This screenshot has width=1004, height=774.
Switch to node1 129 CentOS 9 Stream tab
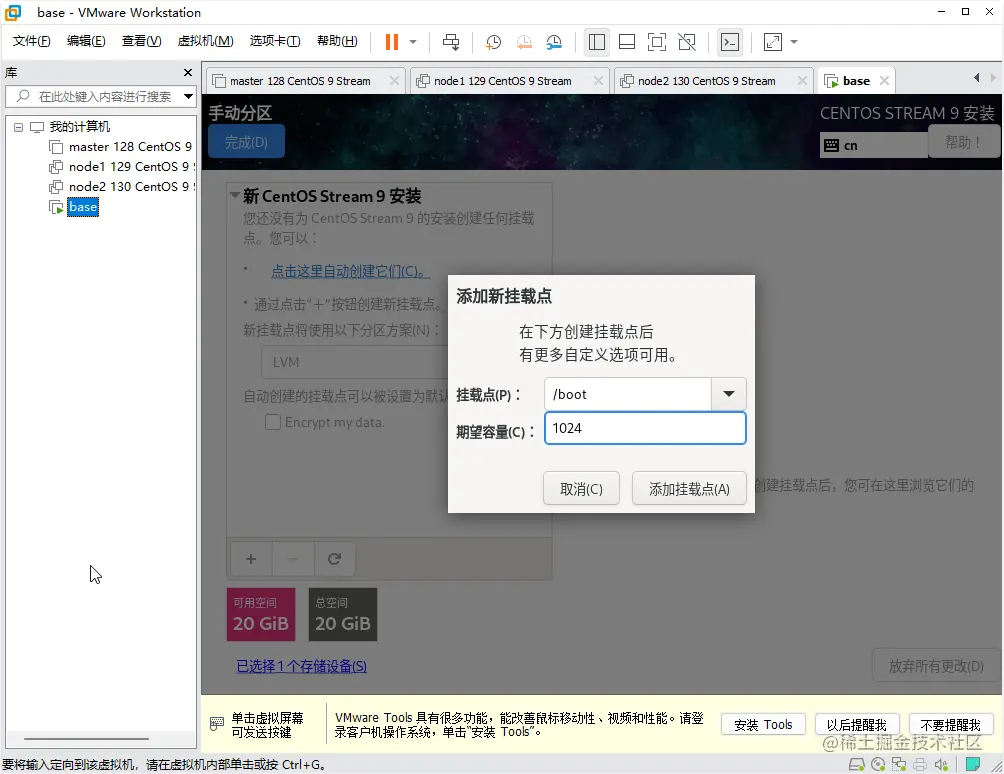point(502,81)
